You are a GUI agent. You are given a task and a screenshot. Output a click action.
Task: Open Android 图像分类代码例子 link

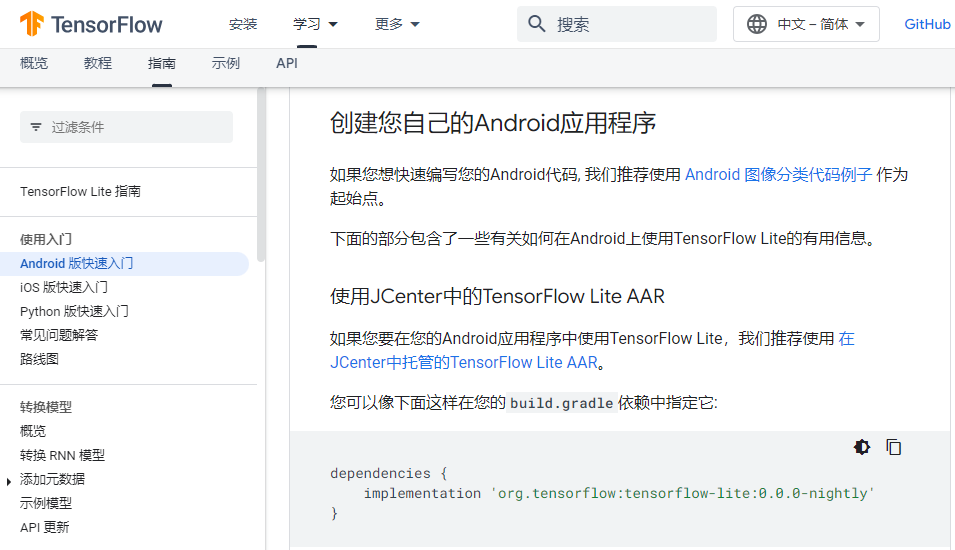click(778, 175)
